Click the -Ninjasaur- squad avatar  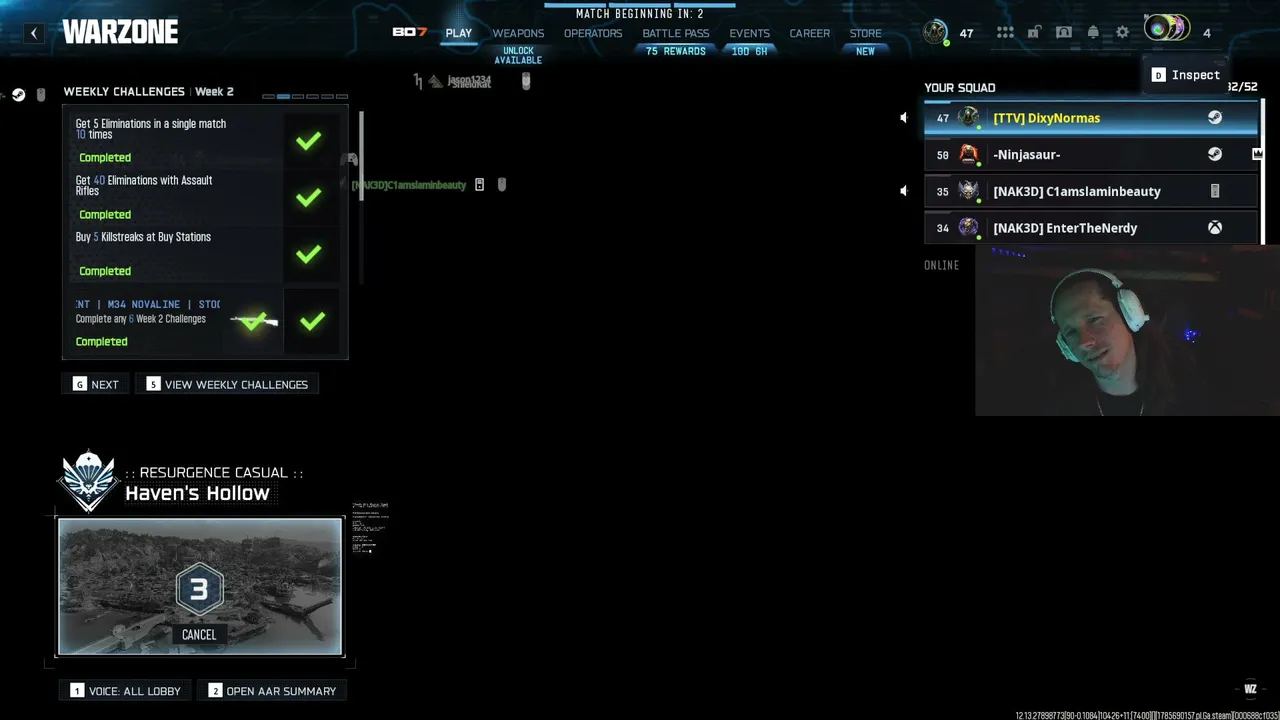(968, 154)
